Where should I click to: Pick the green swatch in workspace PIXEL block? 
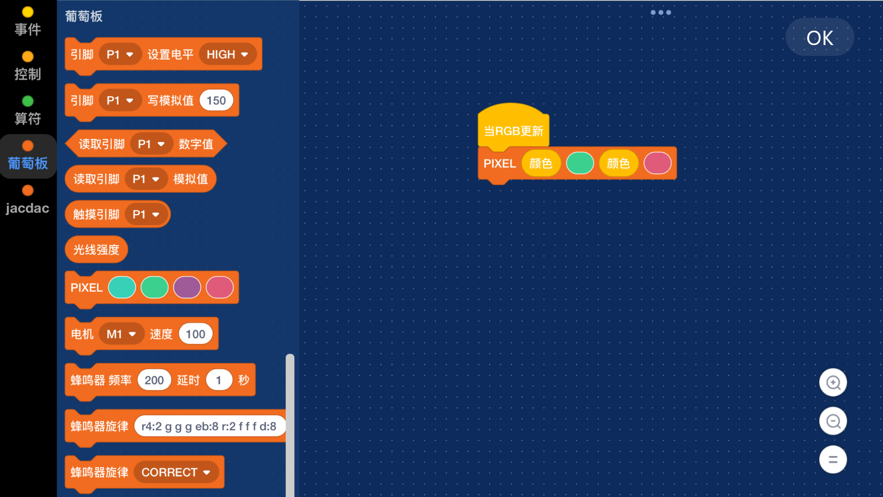580,163
